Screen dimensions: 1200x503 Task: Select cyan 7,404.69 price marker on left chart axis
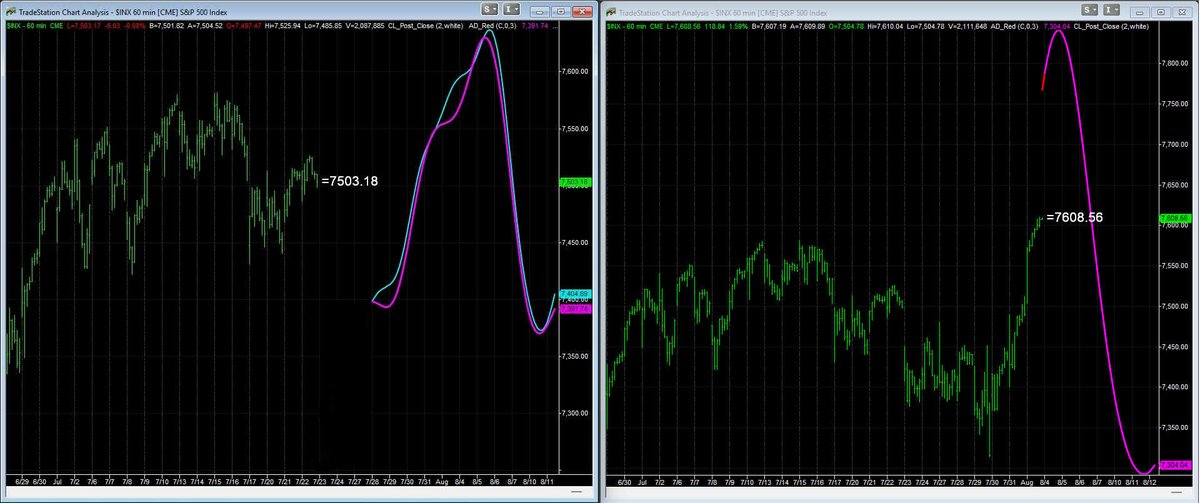click(x=577, y=294)
